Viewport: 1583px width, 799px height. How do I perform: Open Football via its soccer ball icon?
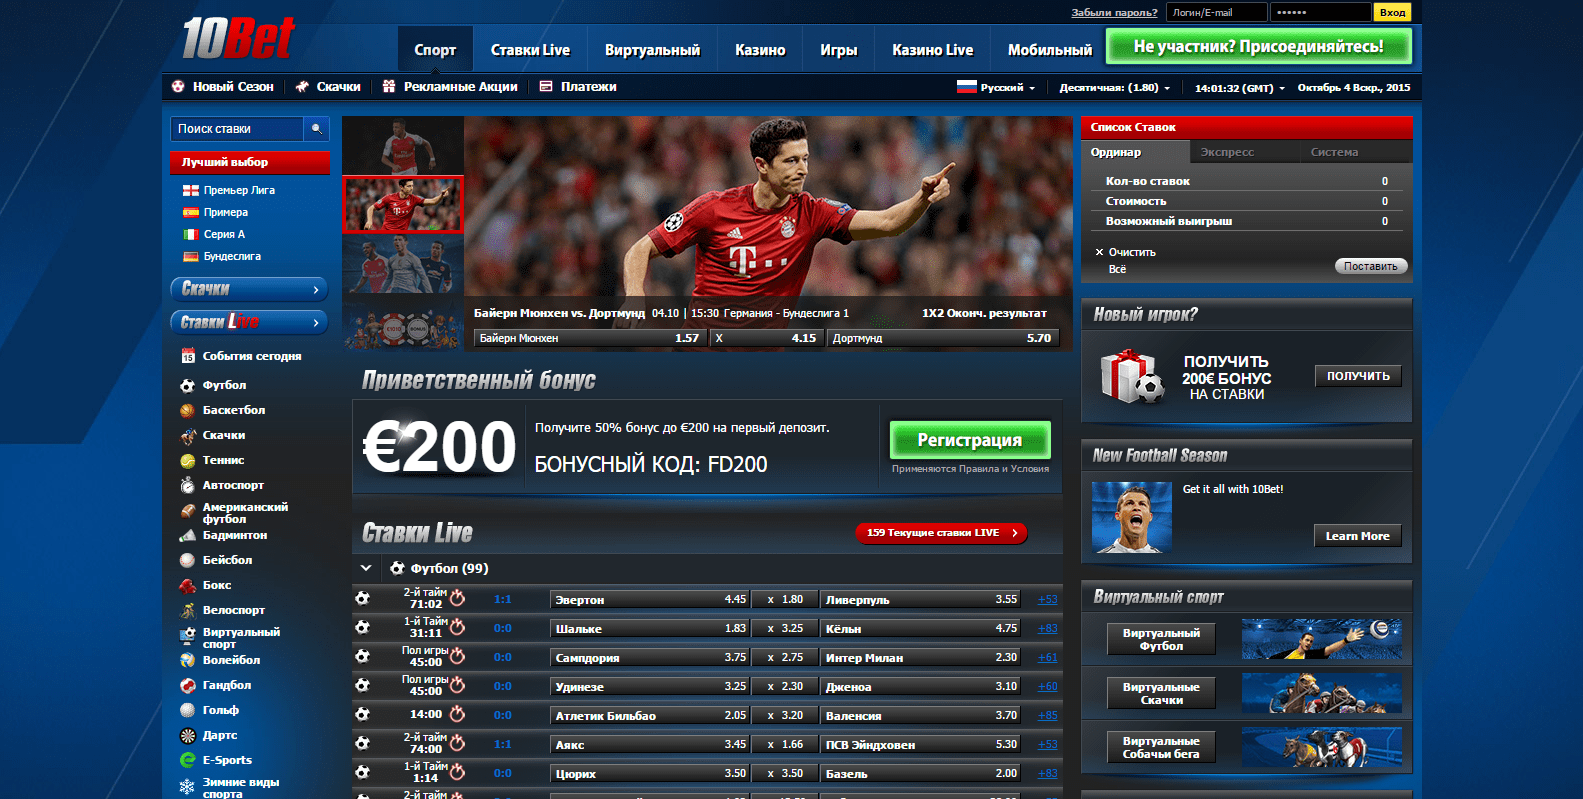click(187, 385)
